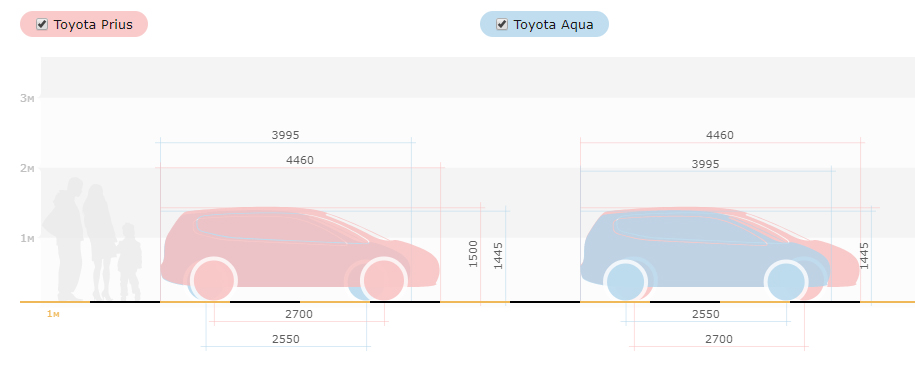
Task: Click the 4460 length label above left car
Action: tap(300, 160)
